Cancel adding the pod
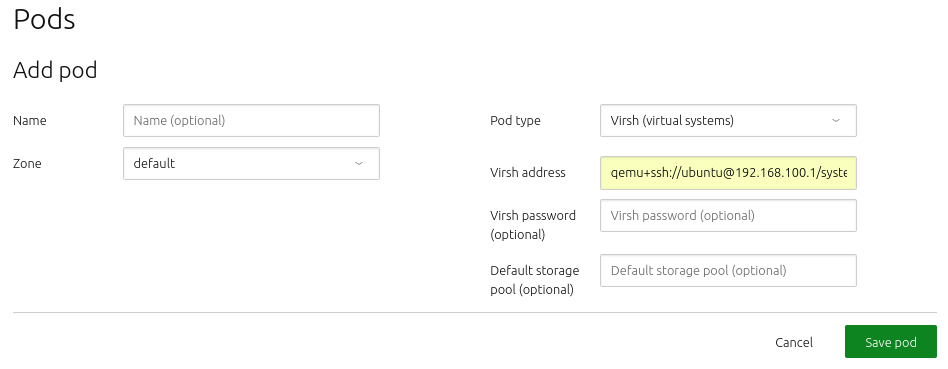The height and width of the screenshot is (369, 948). click(794, 342)
